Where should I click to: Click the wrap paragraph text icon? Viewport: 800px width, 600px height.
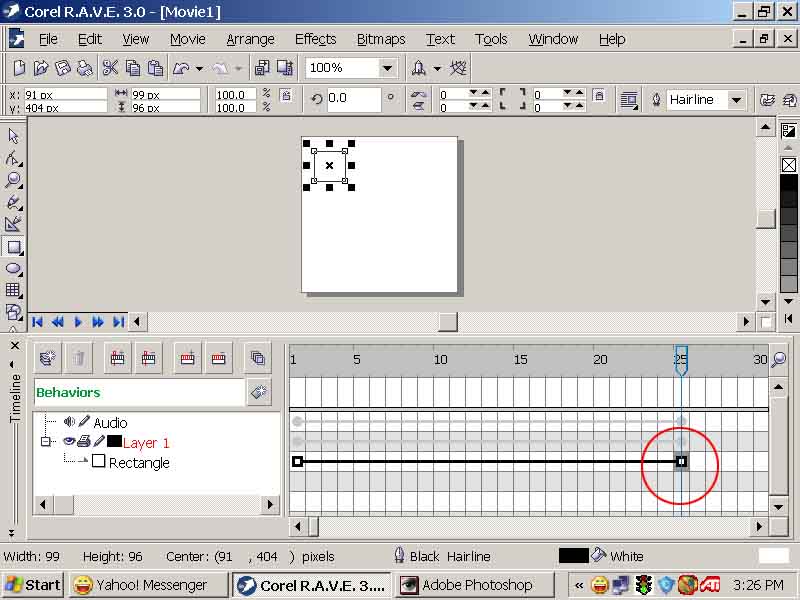click(629, 100)
